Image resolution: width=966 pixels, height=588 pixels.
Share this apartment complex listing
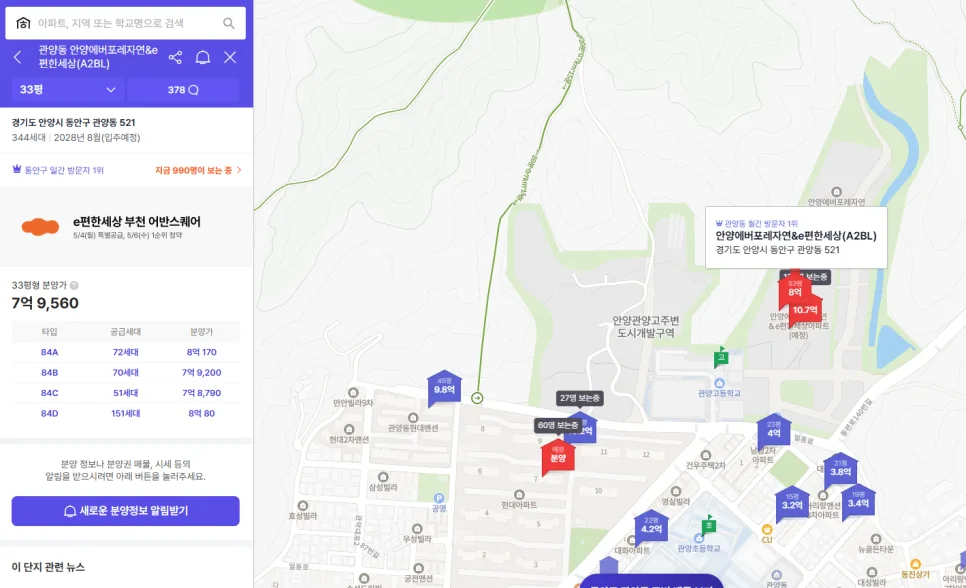[175, 57]
